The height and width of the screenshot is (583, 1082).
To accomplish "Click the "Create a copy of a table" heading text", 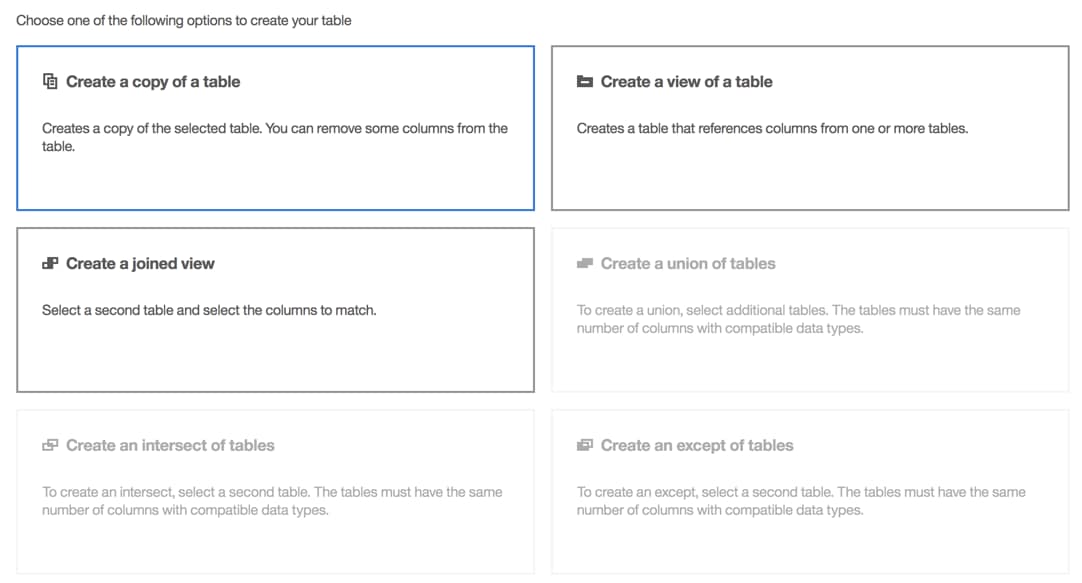I will point(153,82).
